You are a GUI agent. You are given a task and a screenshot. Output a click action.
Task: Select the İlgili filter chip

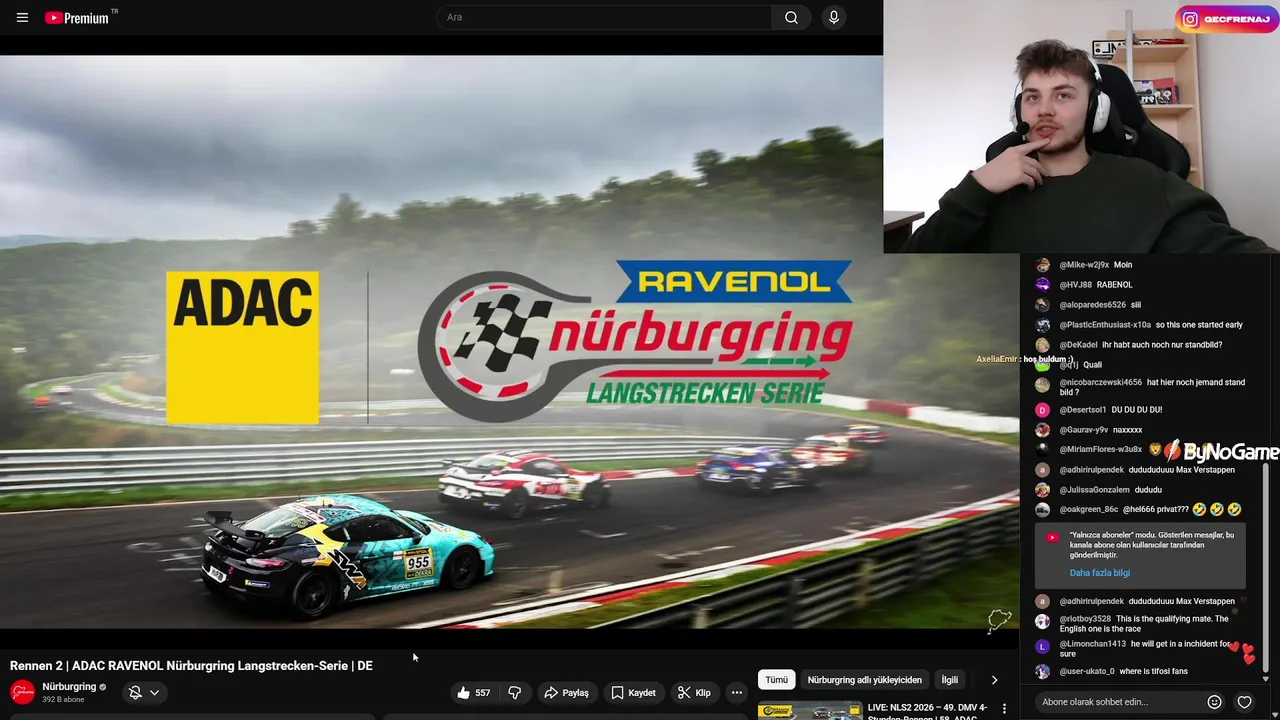pyautogui.click(x=950, y=680)
